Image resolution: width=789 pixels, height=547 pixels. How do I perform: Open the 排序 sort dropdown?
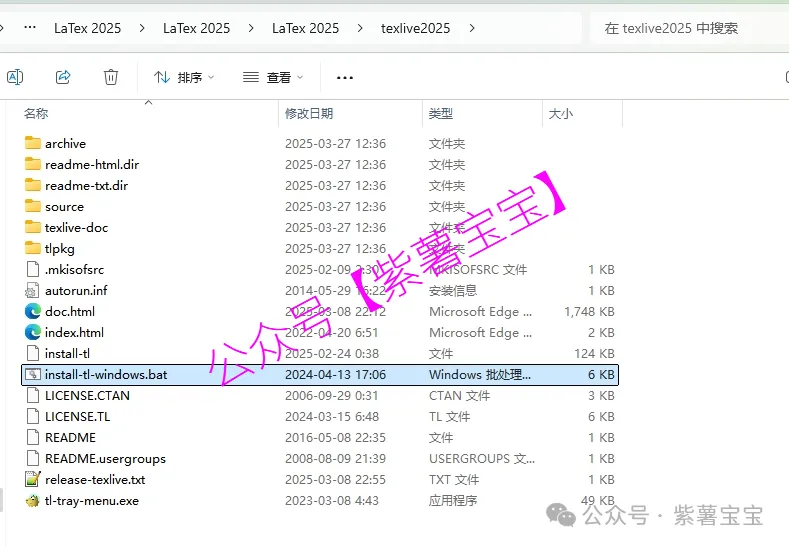tap(184, 77)
